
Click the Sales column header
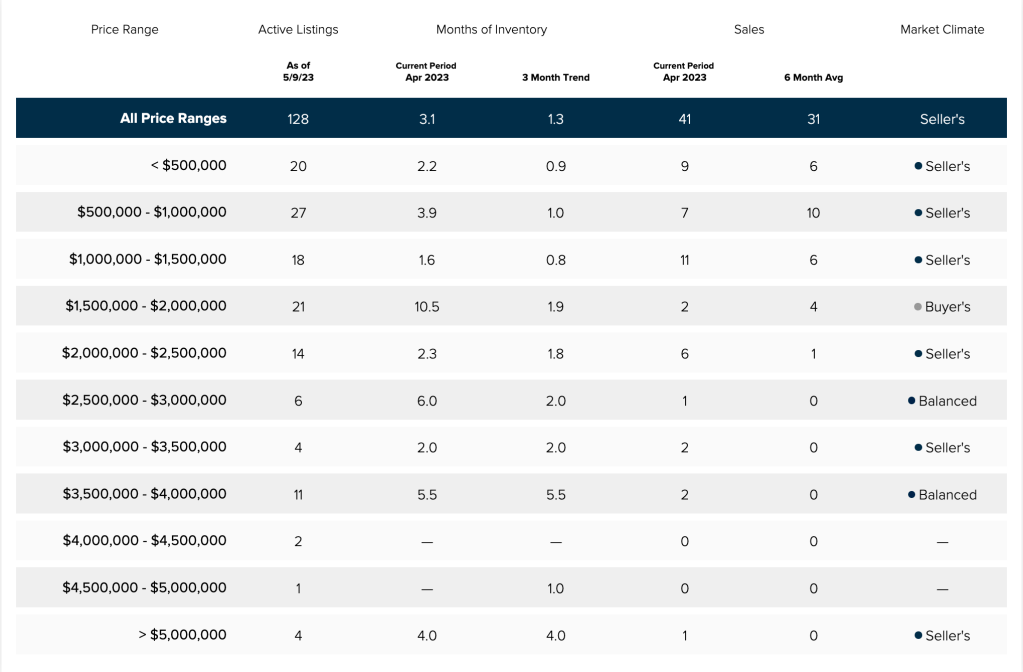748,30
